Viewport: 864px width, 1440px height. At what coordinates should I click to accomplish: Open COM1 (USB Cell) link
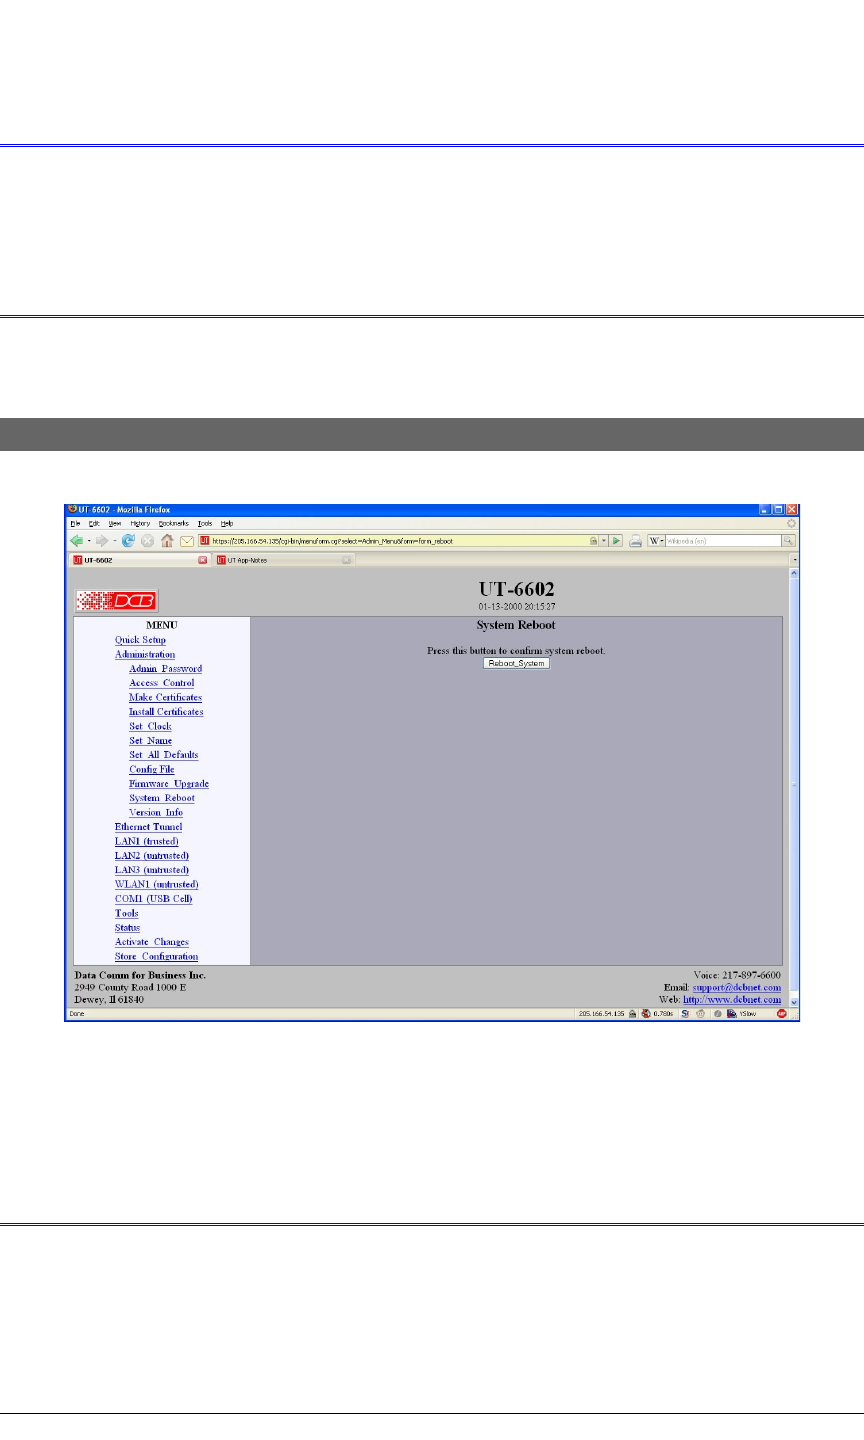click(153, 899)
